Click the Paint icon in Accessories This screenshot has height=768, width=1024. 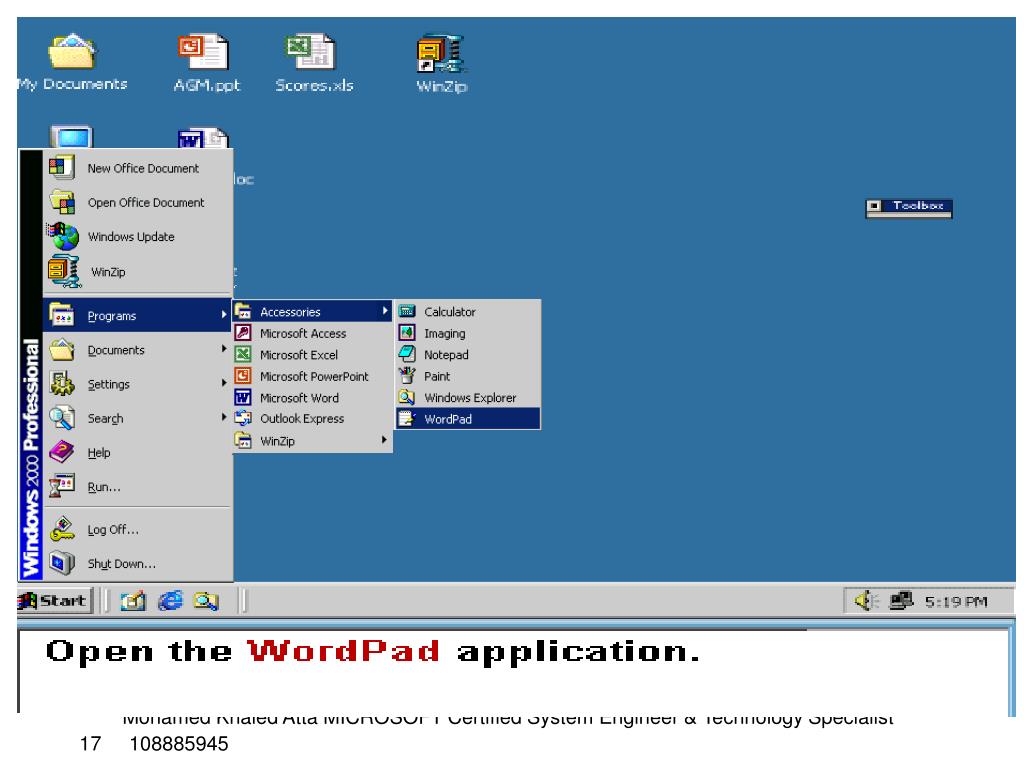[407, 376]
